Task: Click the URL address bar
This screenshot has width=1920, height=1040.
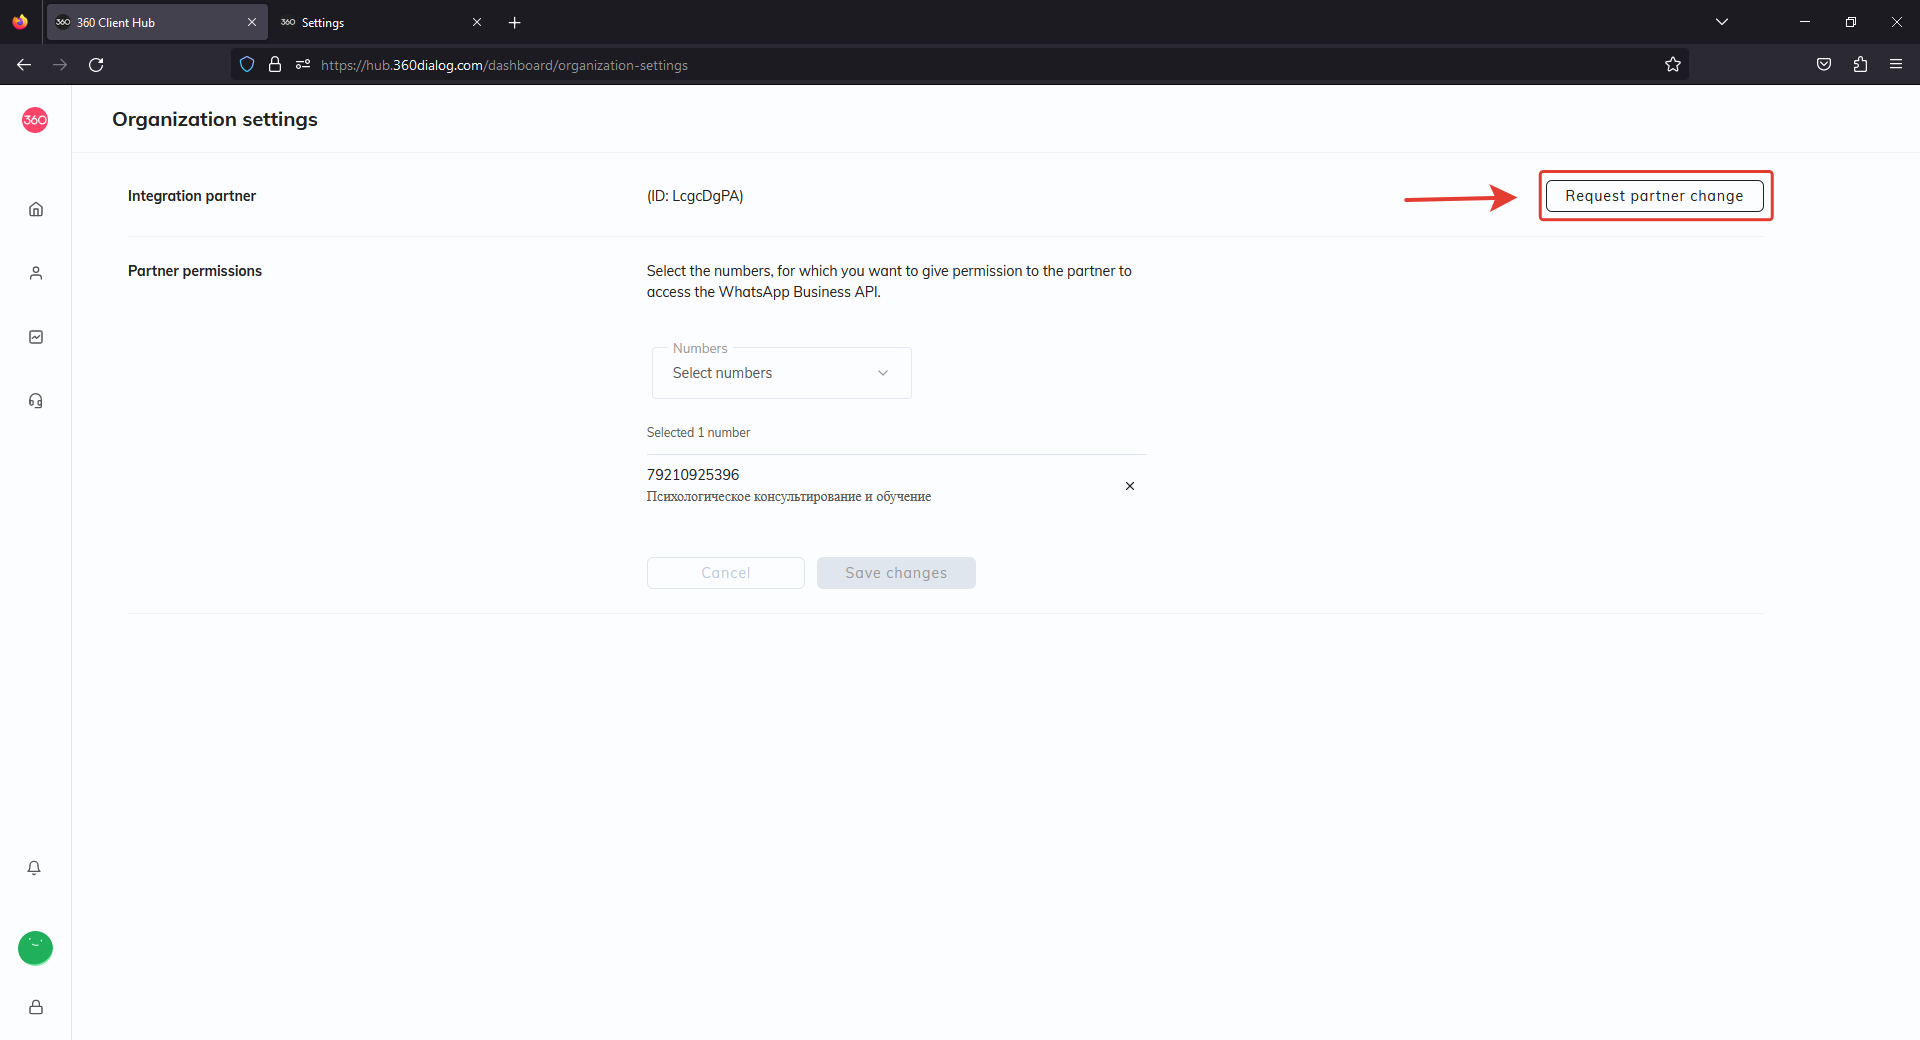Action: [x=900, y=65]
